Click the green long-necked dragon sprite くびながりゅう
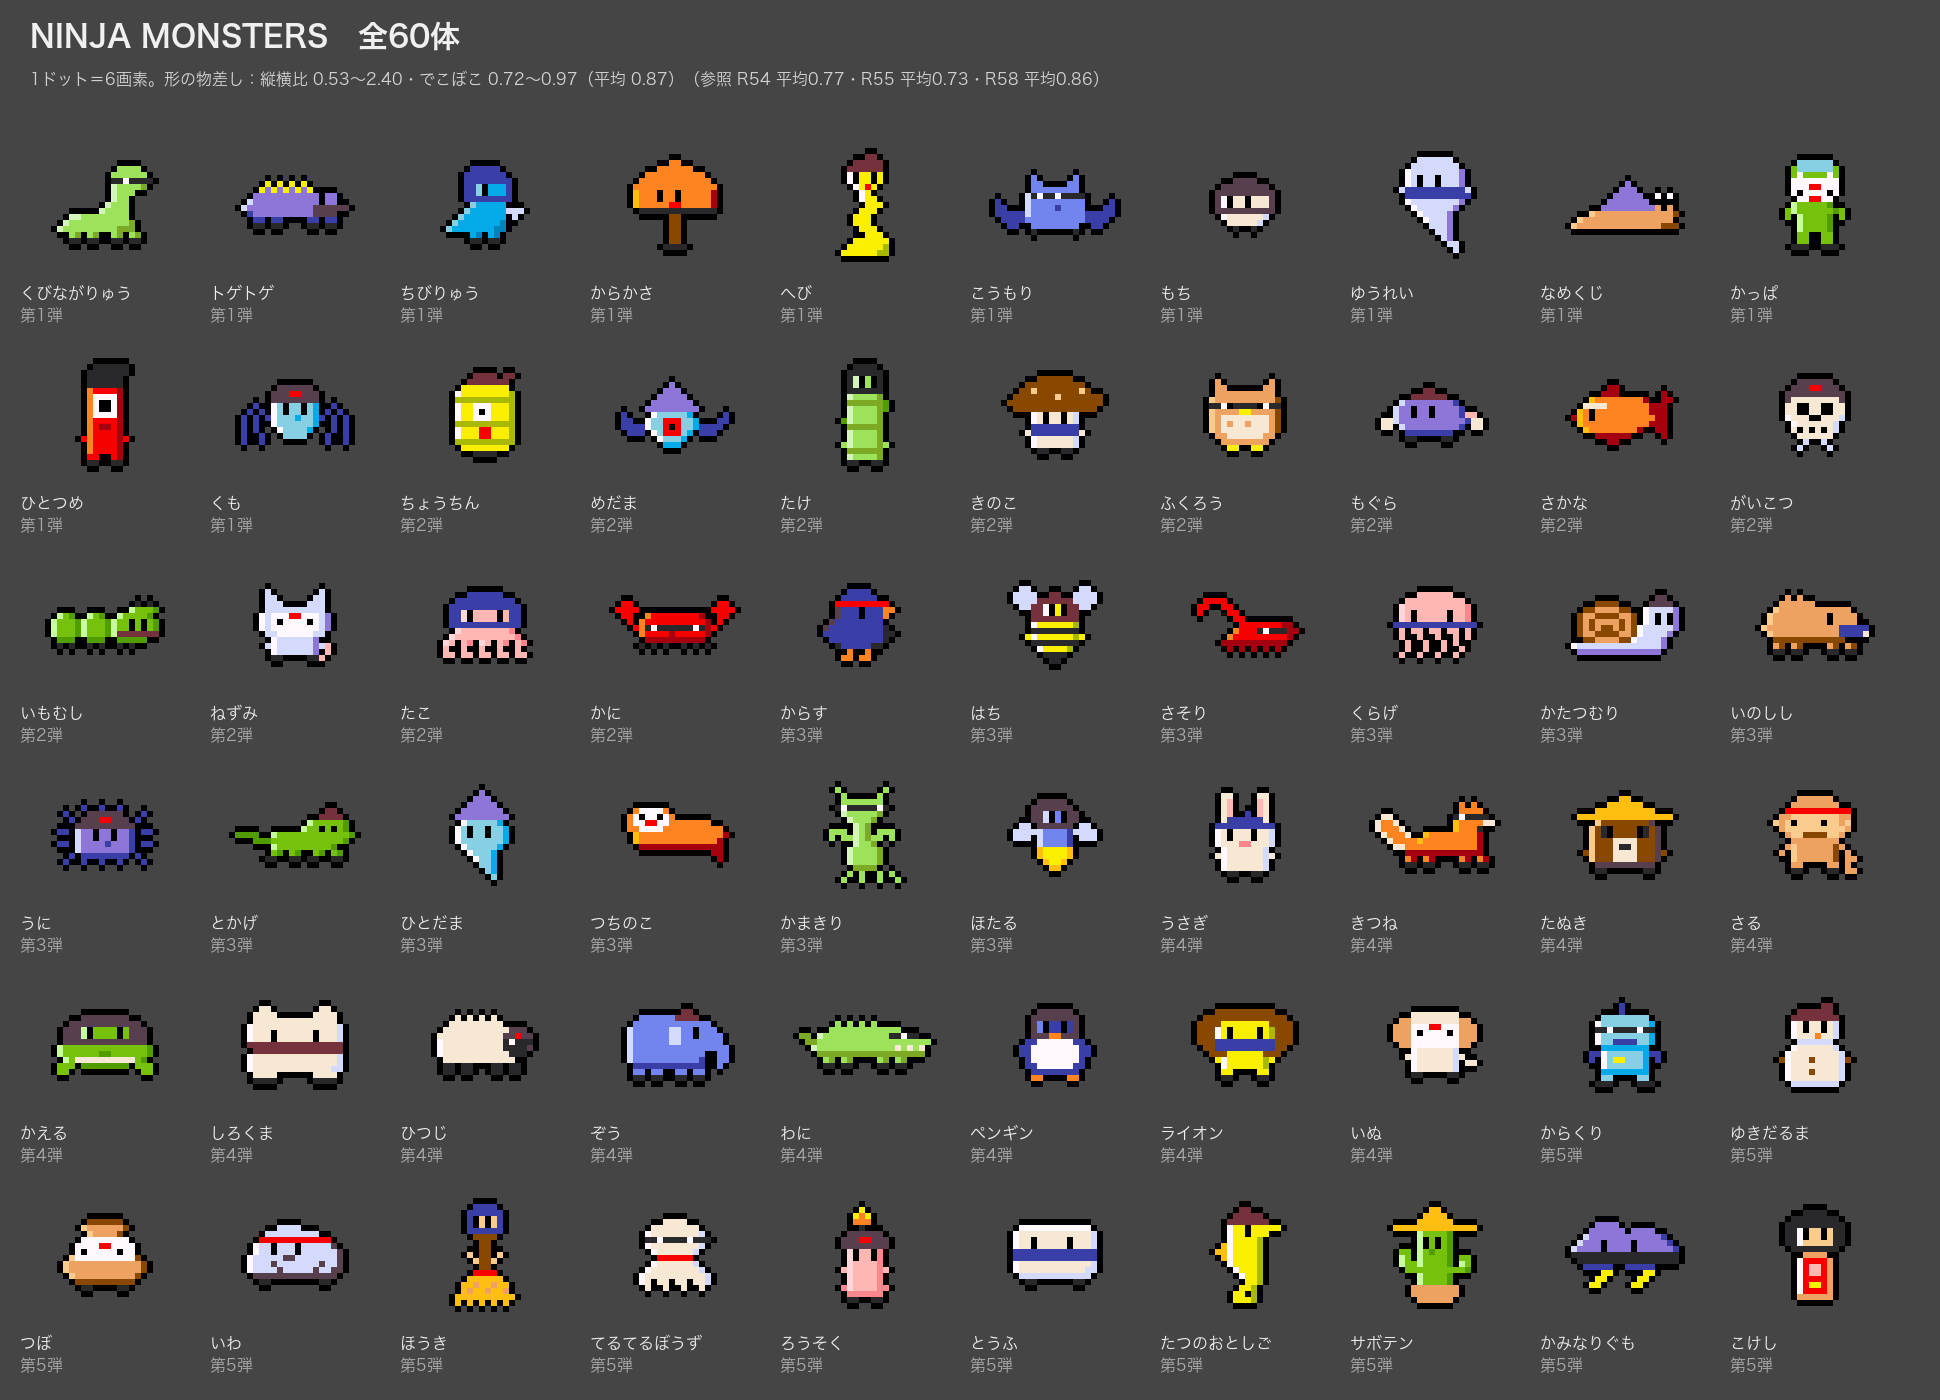 [x=105, y=205]
